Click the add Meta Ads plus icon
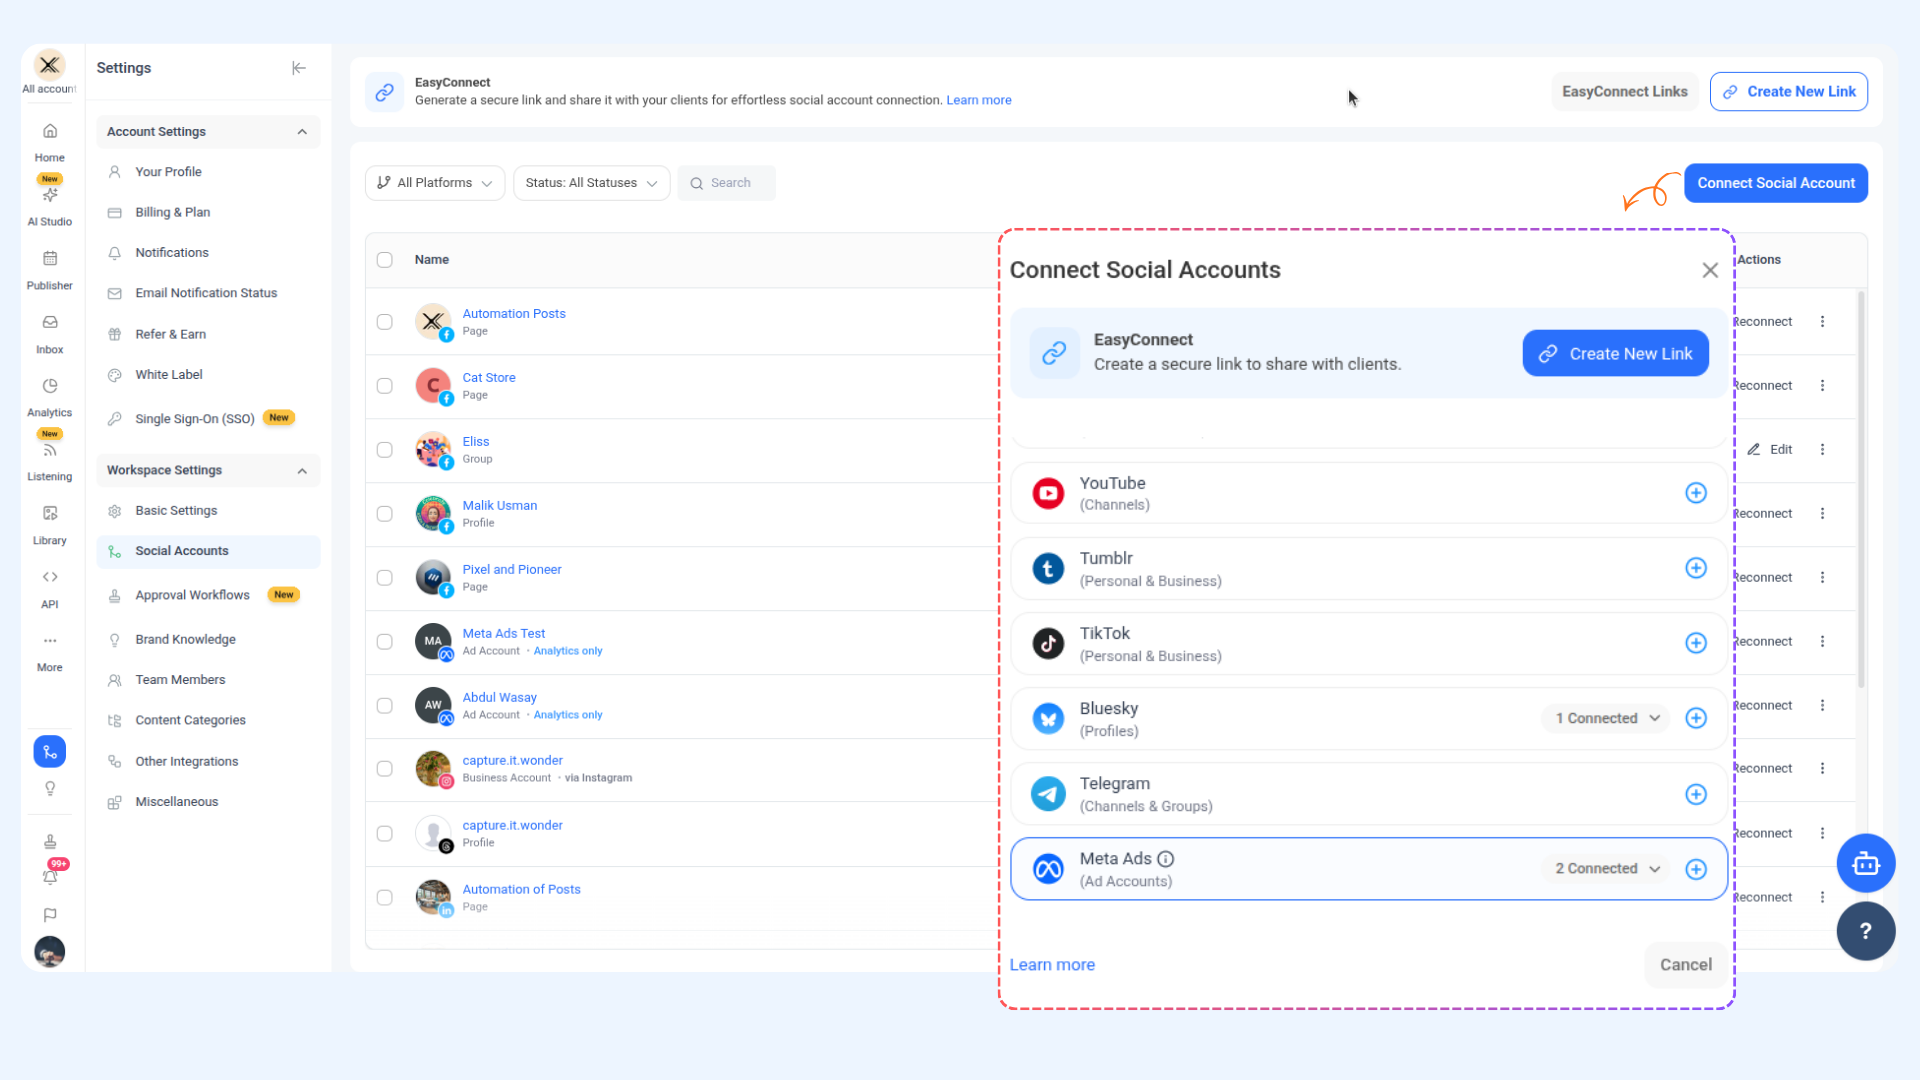Image resolution: width=1920 pixels, height=1080 pixels. 1696,869
